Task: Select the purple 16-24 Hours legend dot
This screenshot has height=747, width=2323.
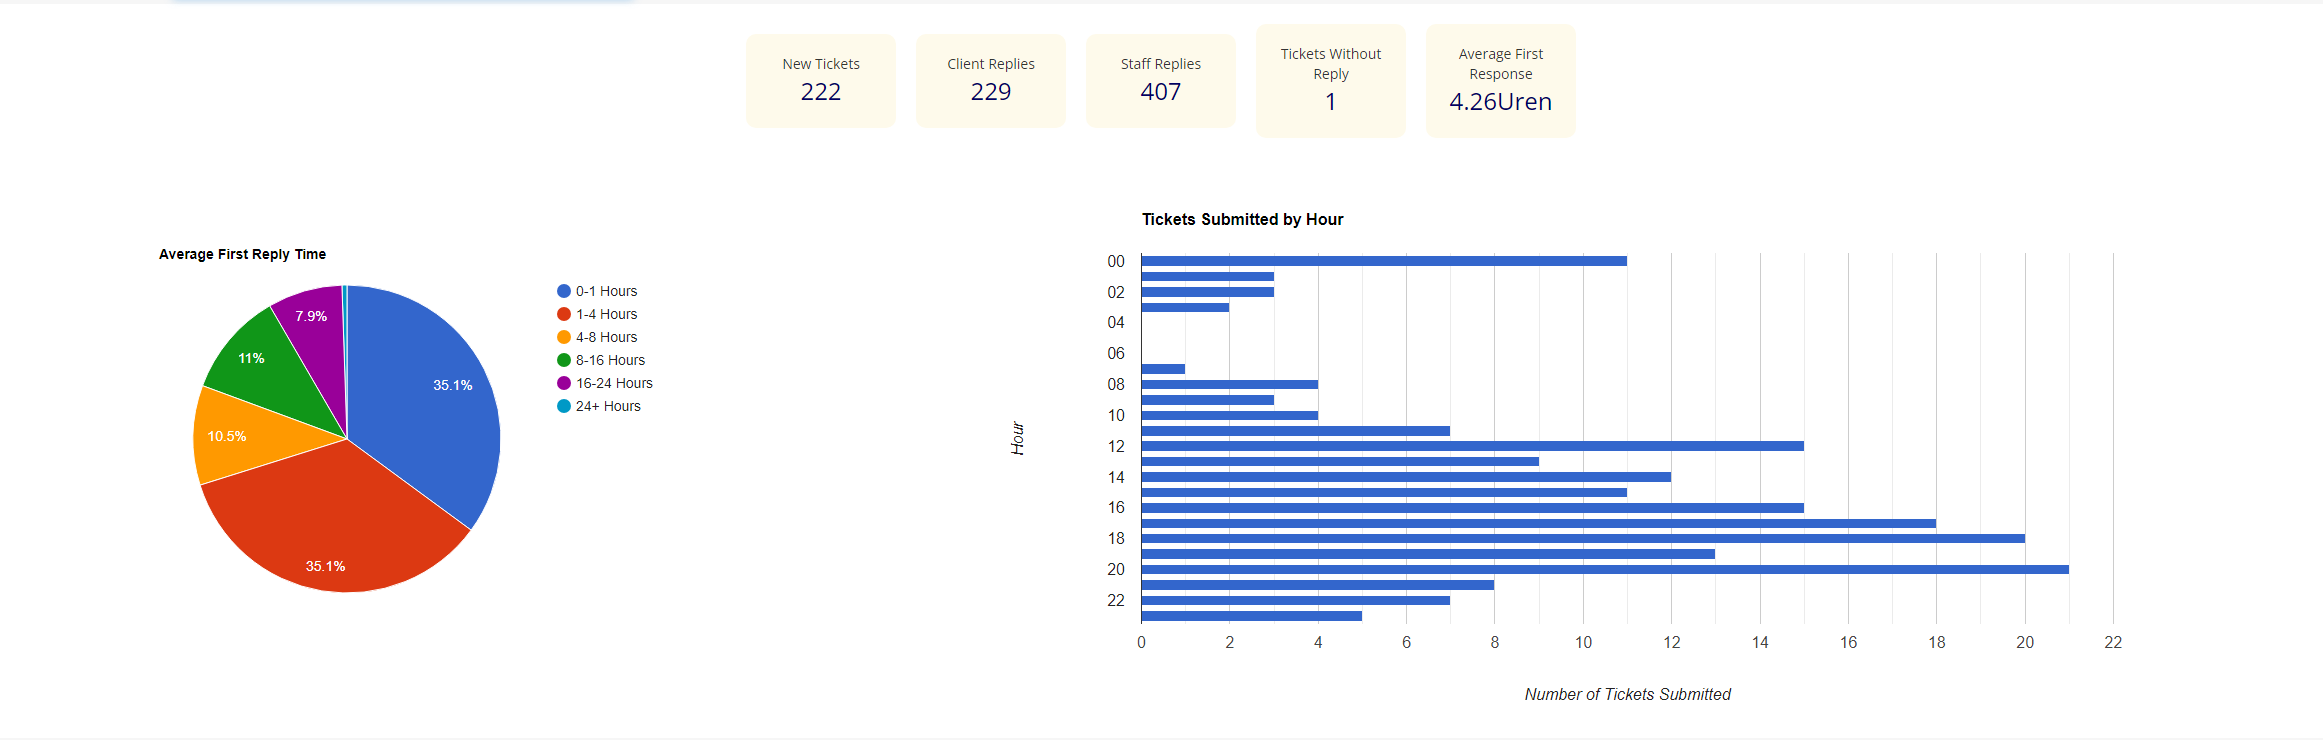Action: click(x=564, y=383)
